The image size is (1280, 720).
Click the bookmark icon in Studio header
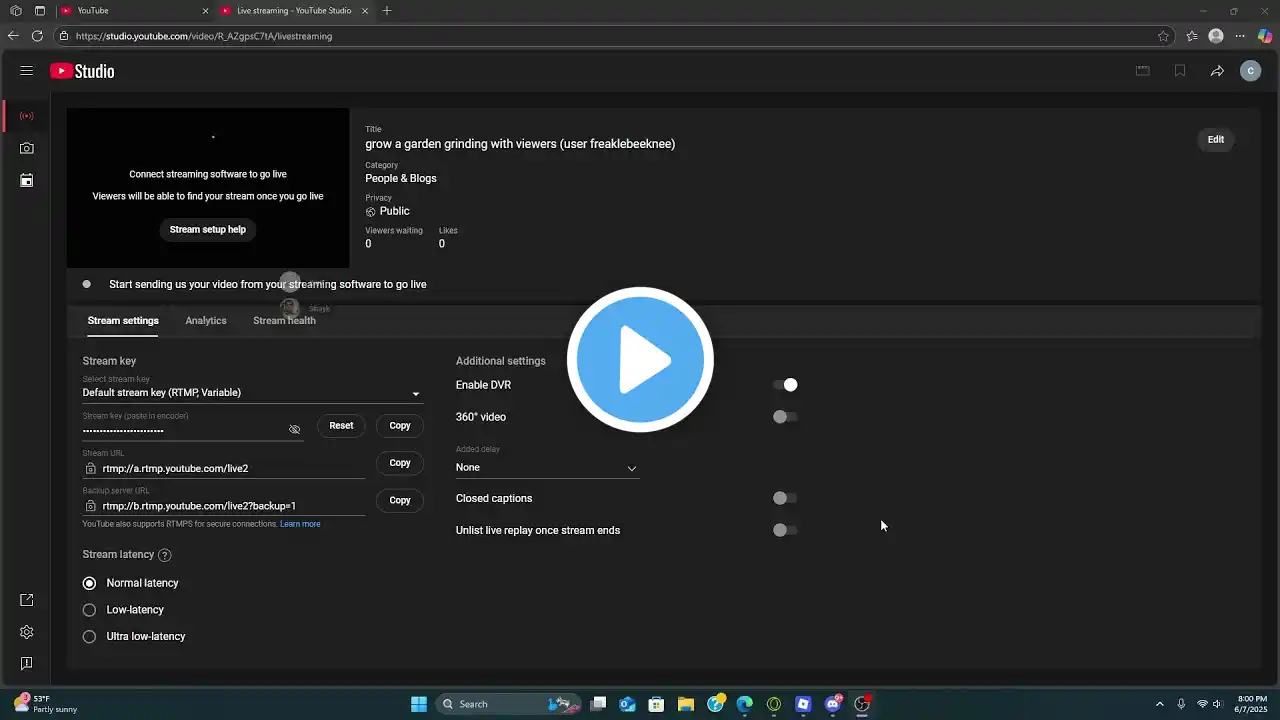coord(1180,71)
